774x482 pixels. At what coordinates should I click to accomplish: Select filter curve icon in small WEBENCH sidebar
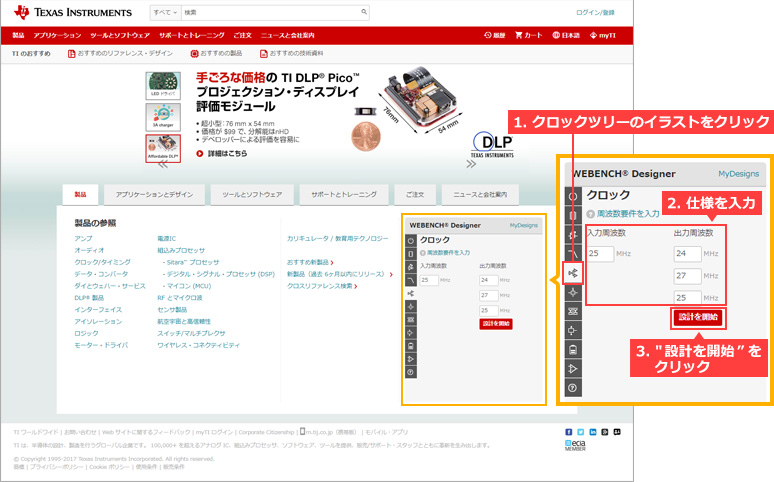click(x=411, y=280)
